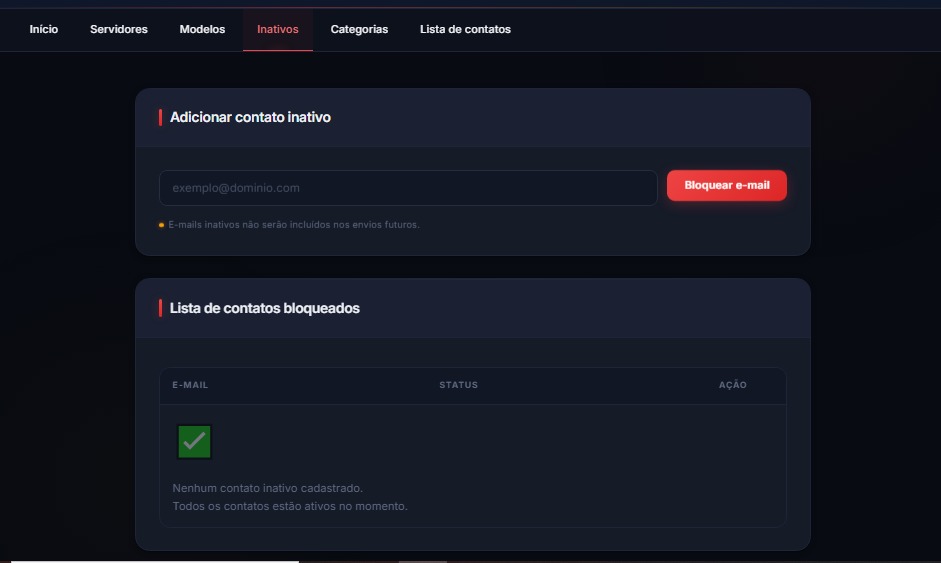Click the Lista de contatos bloqueados heading
This screenshot has width=941, height=563.
(265, 308)
